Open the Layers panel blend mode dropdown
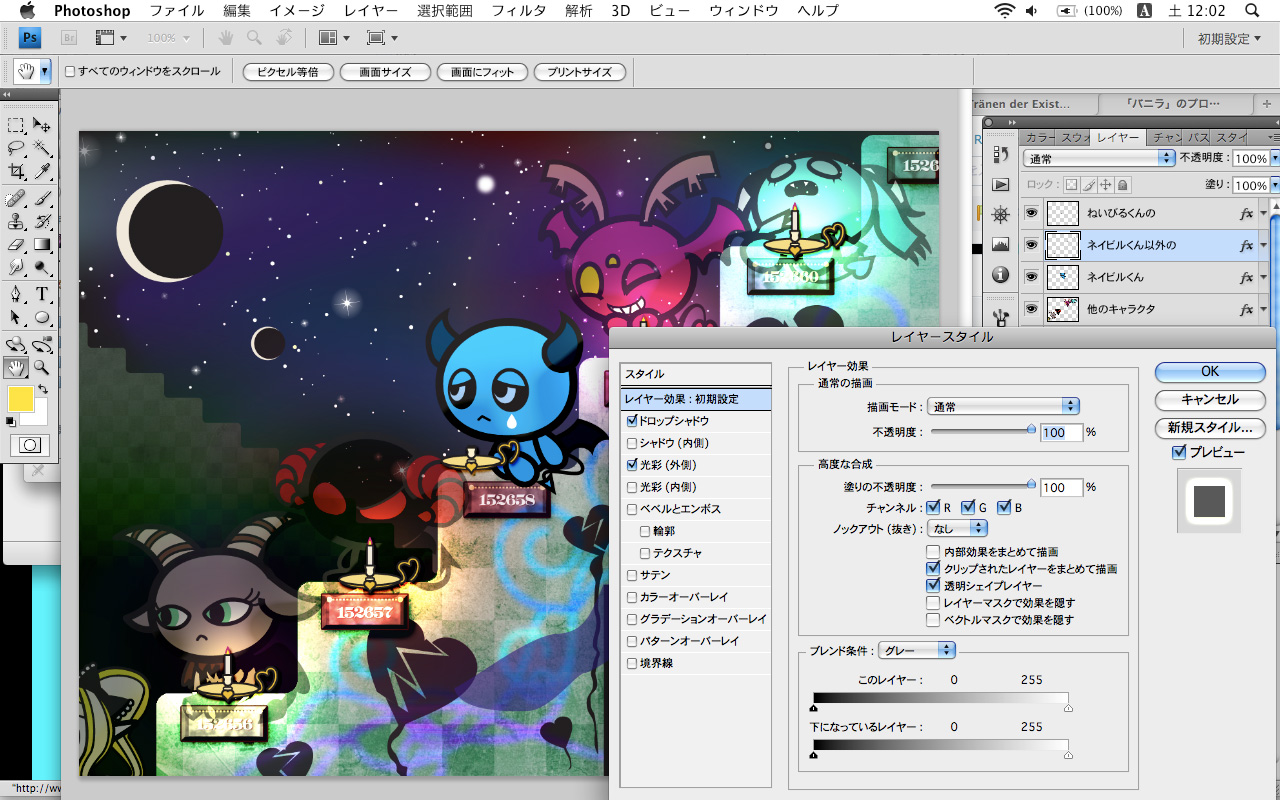The width and height of the screenshot is (1280, 800). [x=1099, y=159]
